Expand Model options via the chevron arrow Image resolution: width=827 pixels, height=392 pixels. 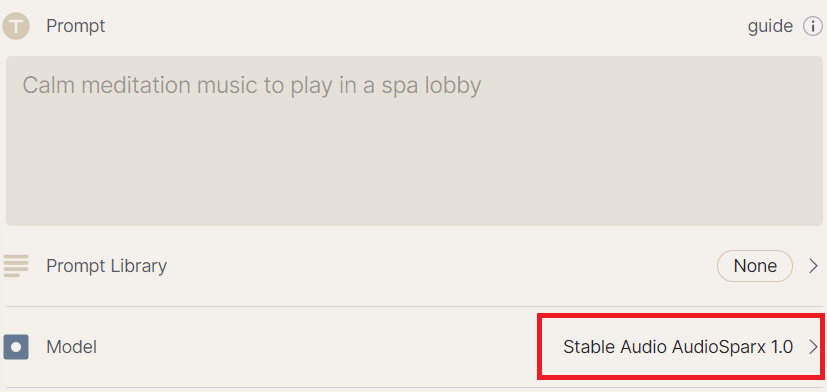[813, 347]
